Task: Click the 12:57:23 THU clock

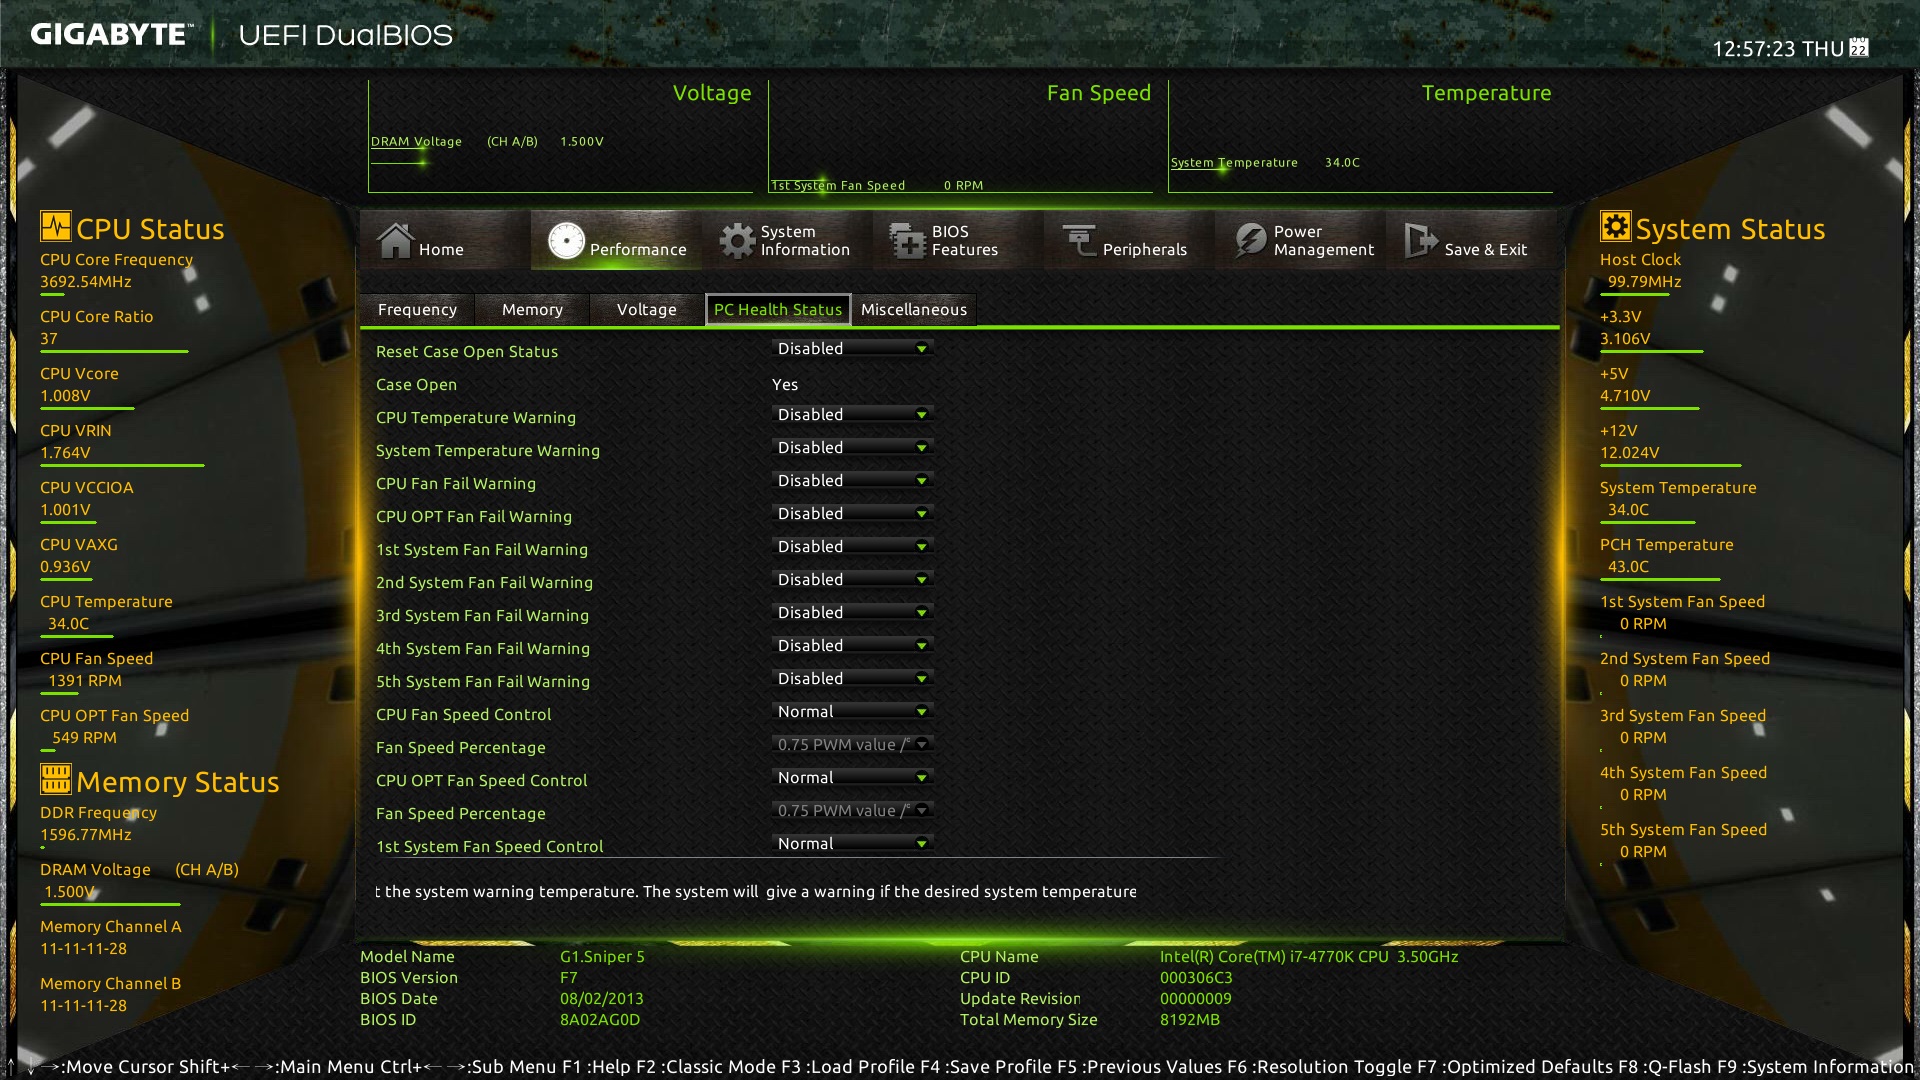Action: [x=1778, y=48]
